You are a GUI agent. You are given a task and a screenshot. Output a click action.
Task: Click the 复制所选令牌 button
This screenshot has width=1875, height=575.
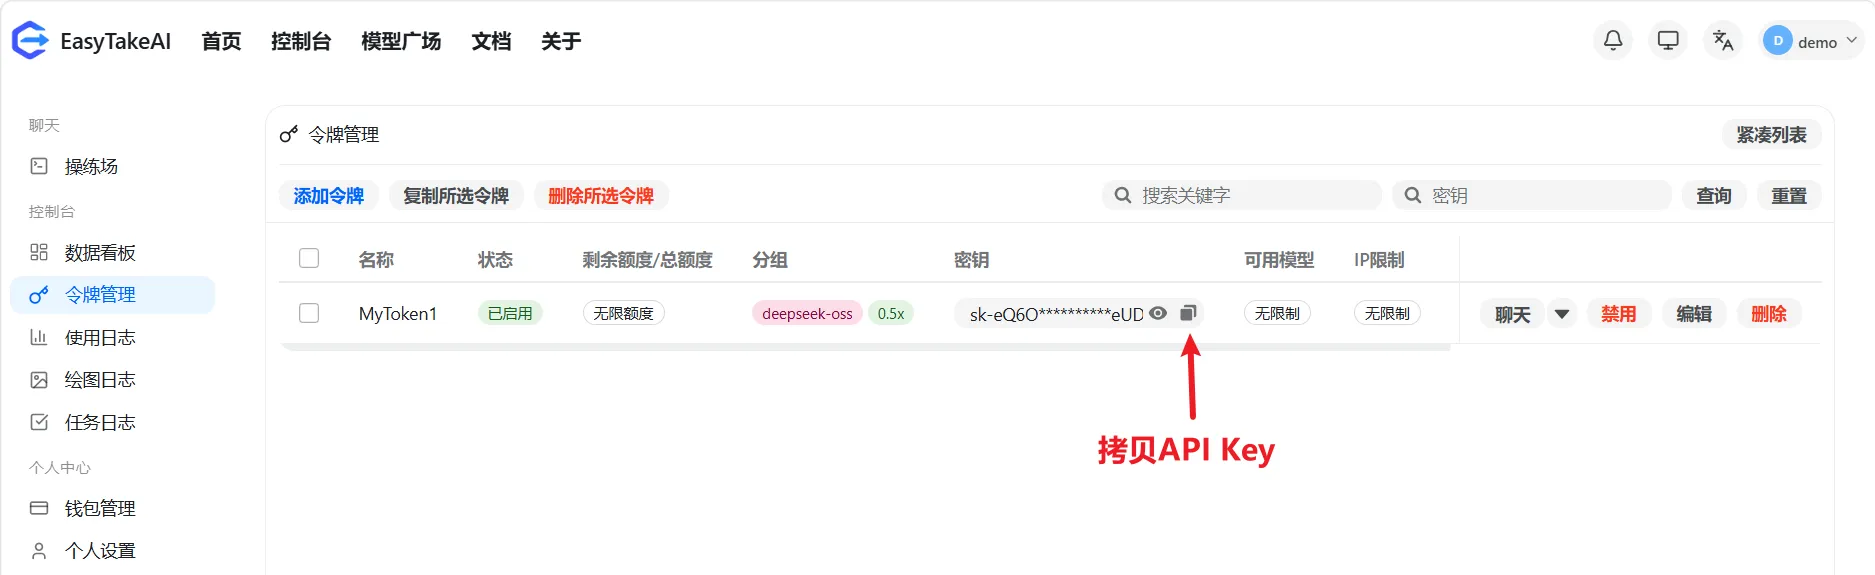(456, 195)
